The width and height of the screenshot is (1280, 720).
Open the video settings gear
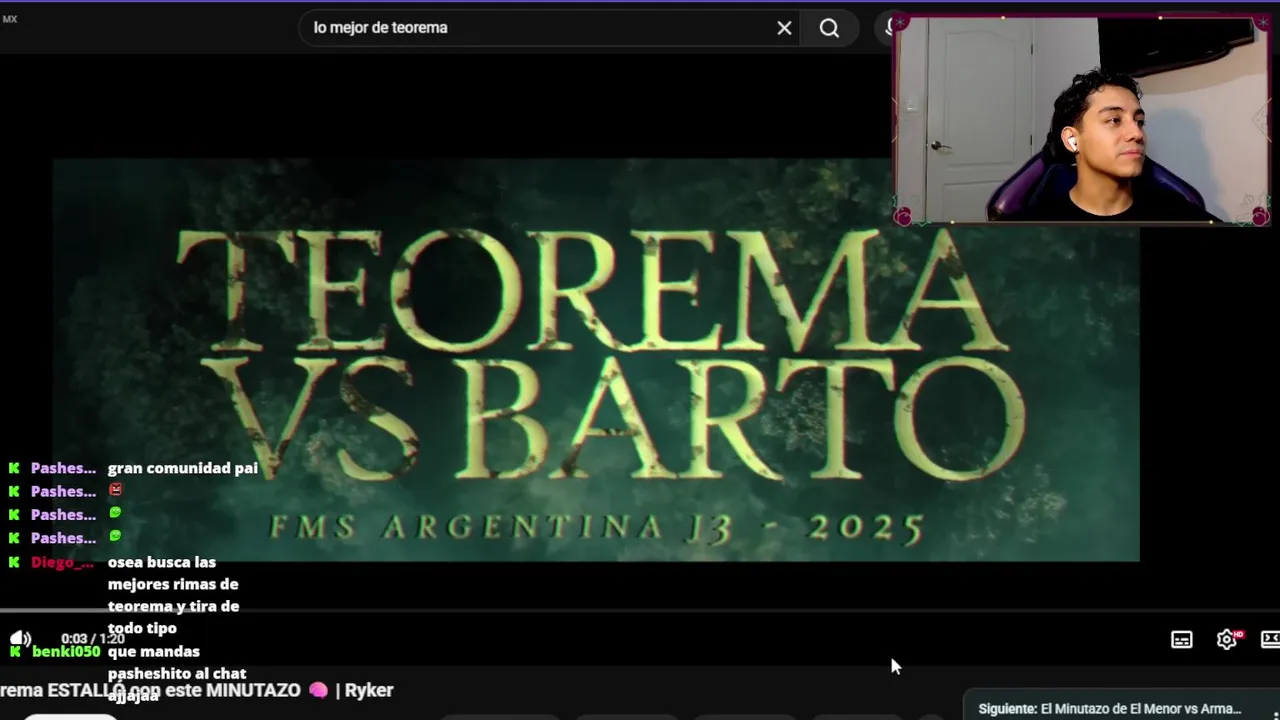click(1227, 639)
